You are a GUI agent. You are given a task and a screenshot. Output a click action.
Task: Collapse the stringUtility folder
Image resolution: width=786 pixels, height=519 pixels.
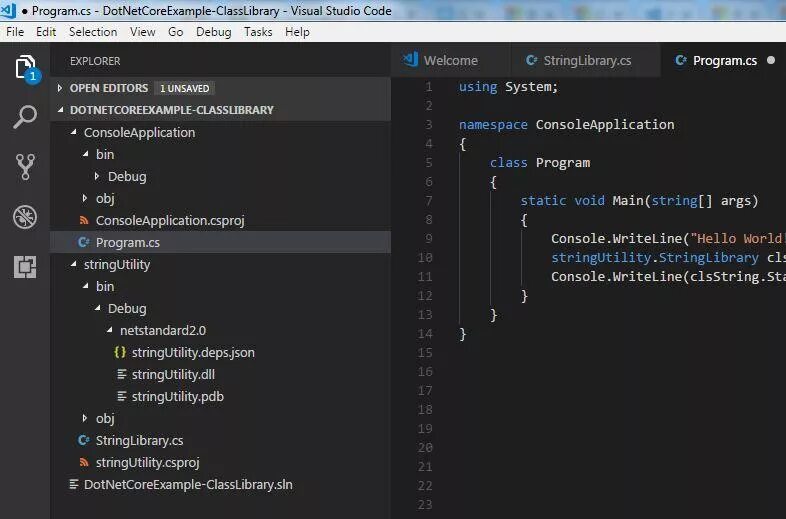(74, 264)
